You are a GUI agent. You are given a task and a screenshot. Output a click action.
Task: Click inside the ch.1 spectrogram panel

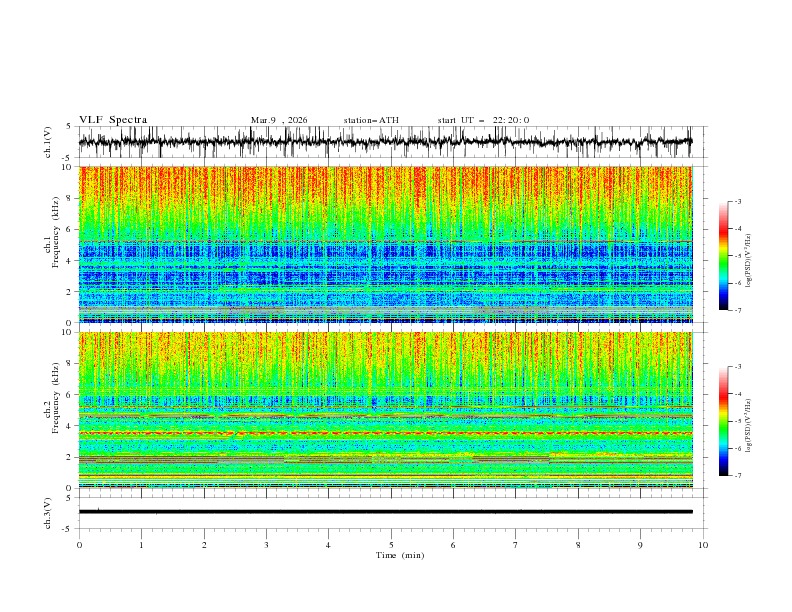click(x=386, y=244)
